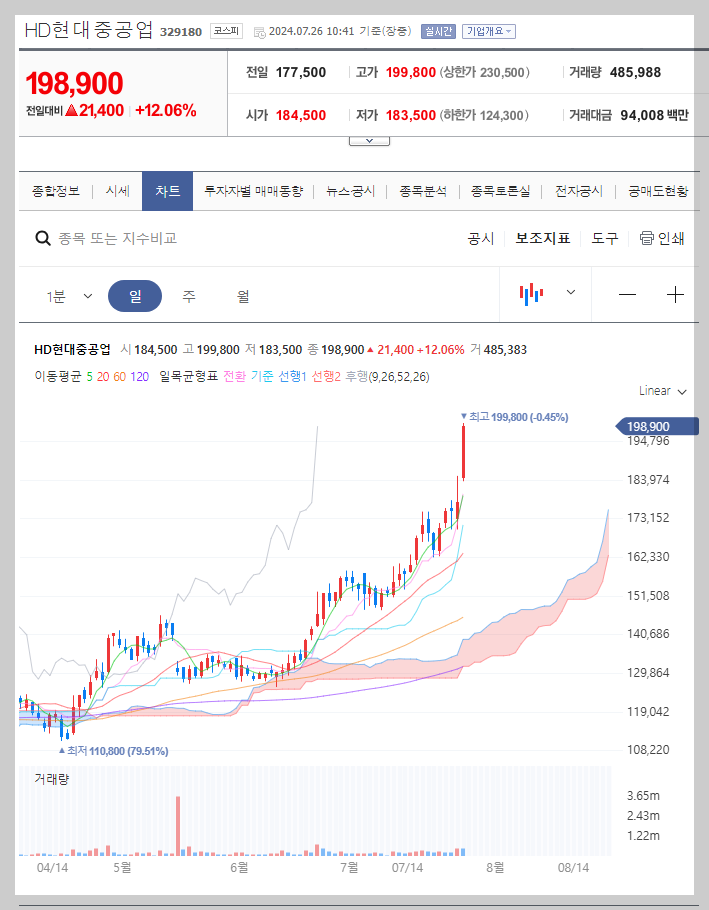Click the stock search magnifier icon
Screen dimensions: 709x910
click(42, 239)
